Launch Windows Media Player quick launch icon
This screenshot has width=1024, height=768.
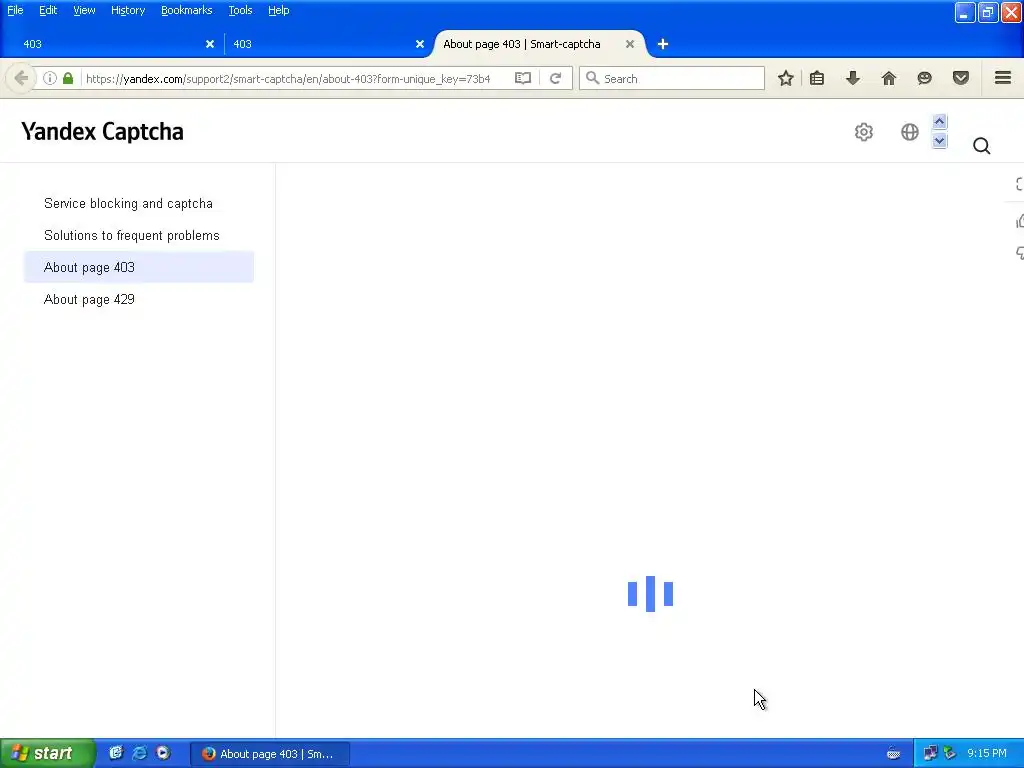coord(163,753)
